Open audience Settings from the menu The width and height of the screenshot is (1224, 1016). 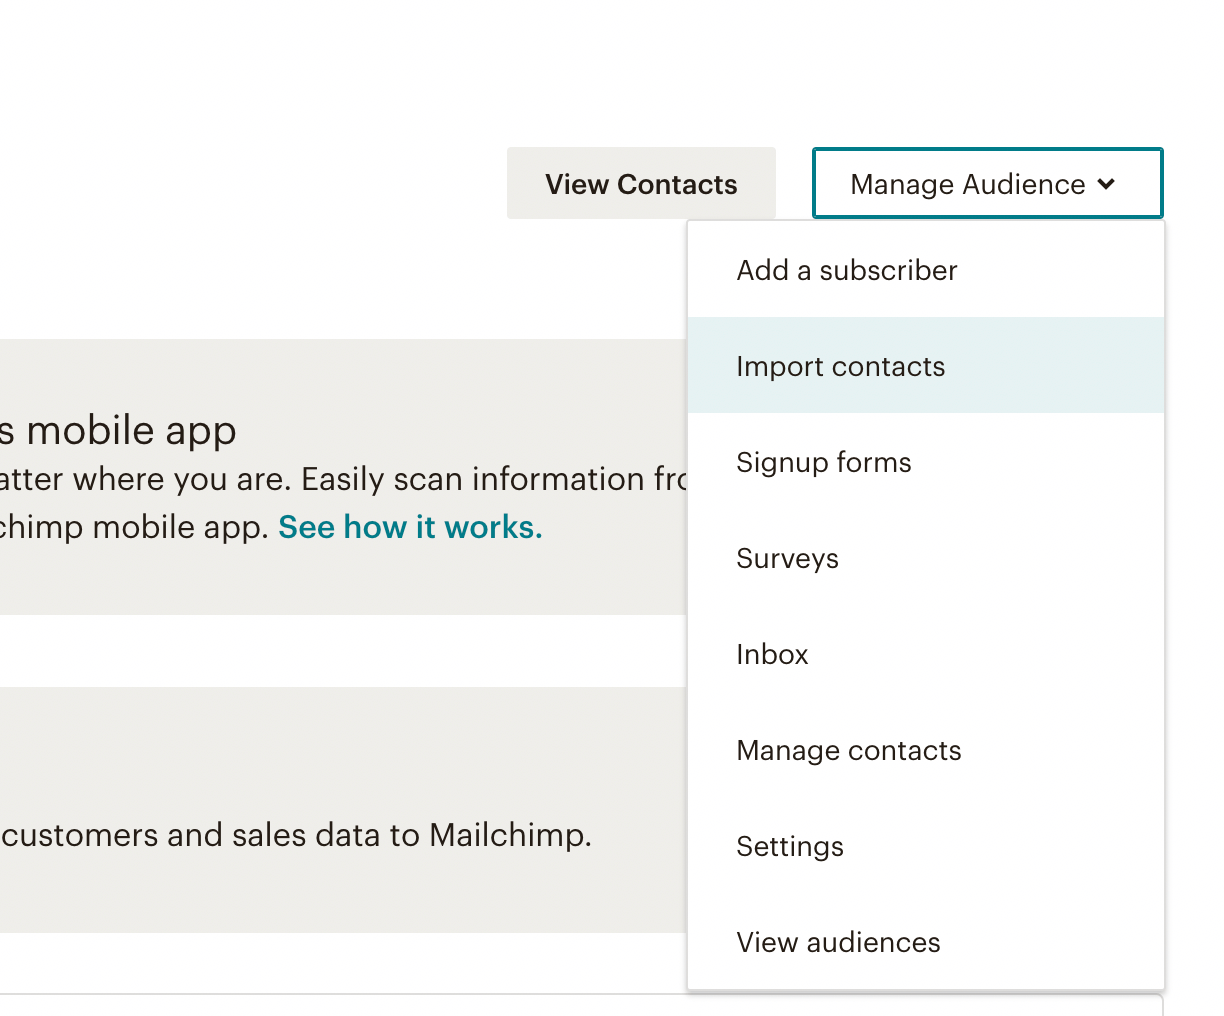point(789,846)
